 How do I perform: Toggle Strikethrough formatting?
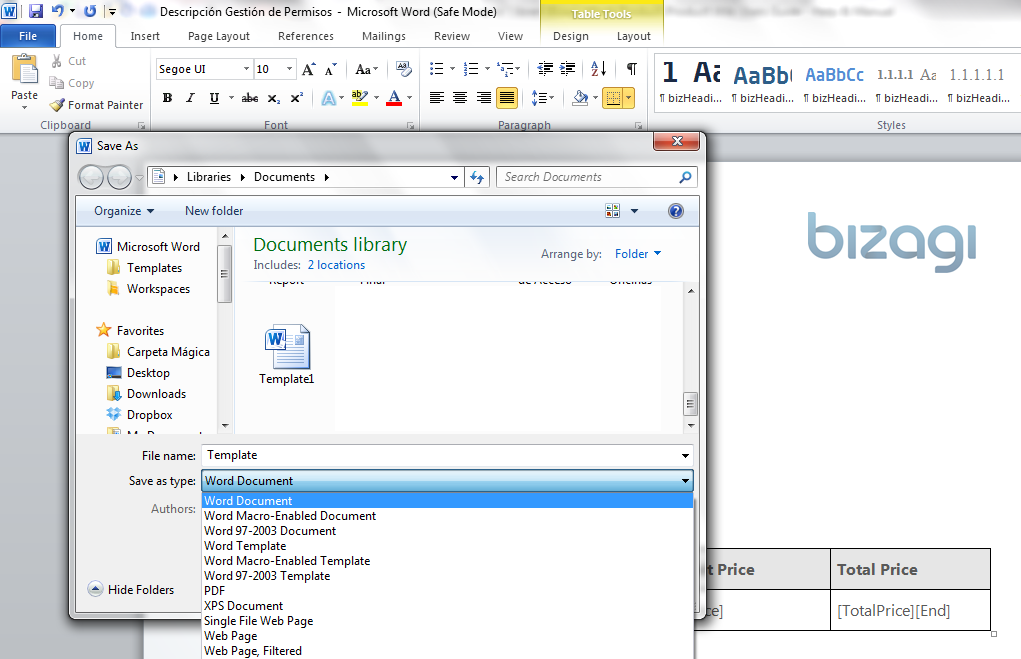coord(250,98)
